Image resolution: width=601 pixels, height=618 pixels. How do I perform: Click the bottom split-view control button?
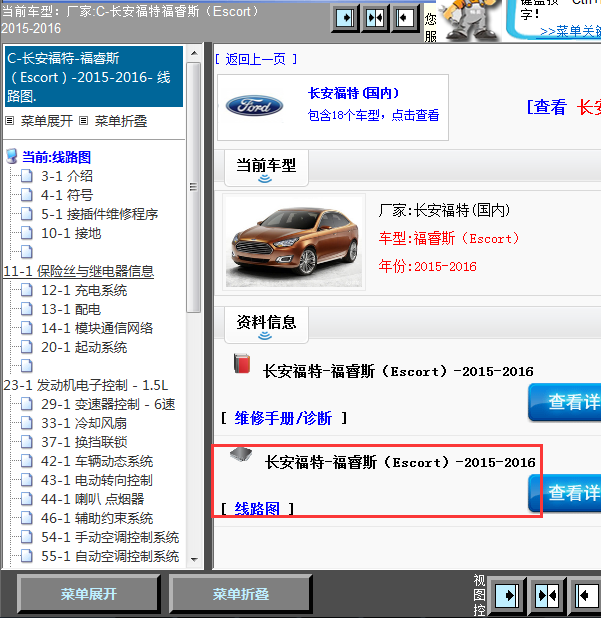(547, 595)
